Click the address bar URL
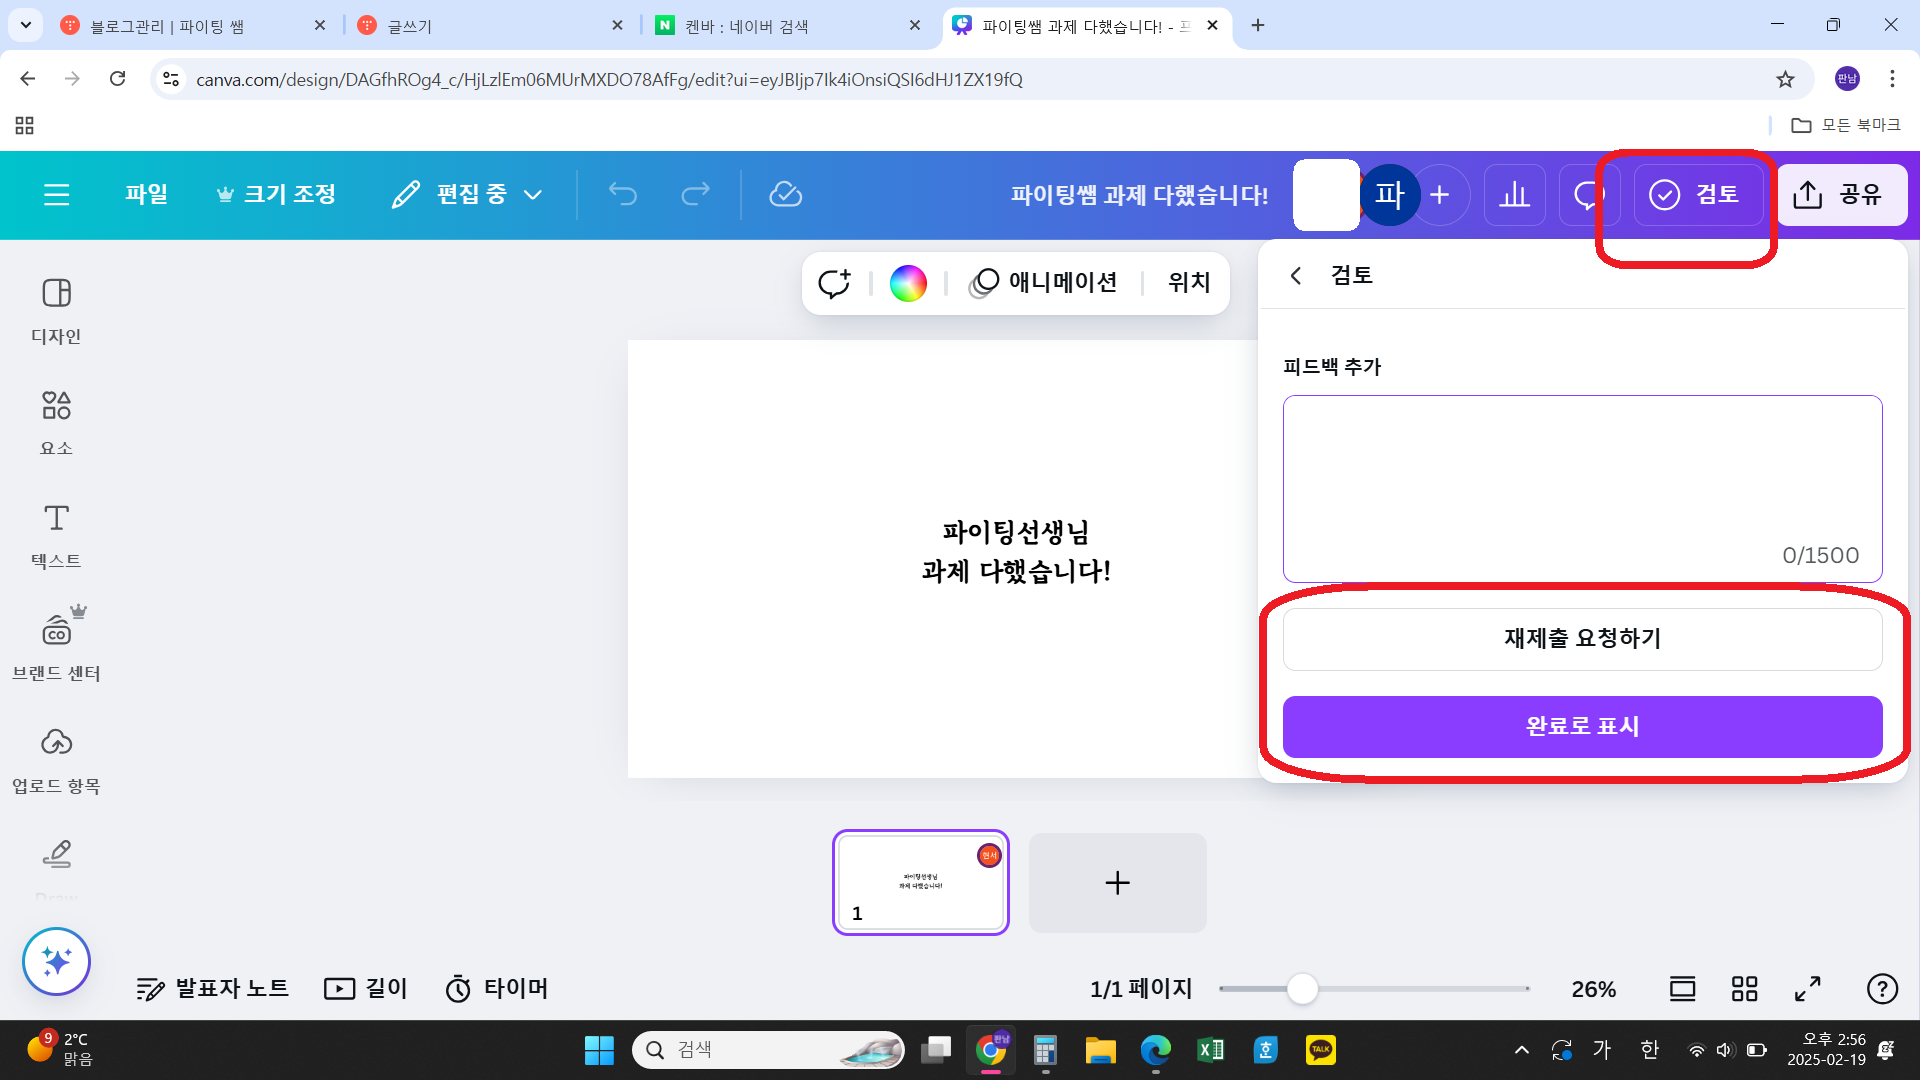Viewport: 1920px width, 1080px height. click(x=609, y=79)
